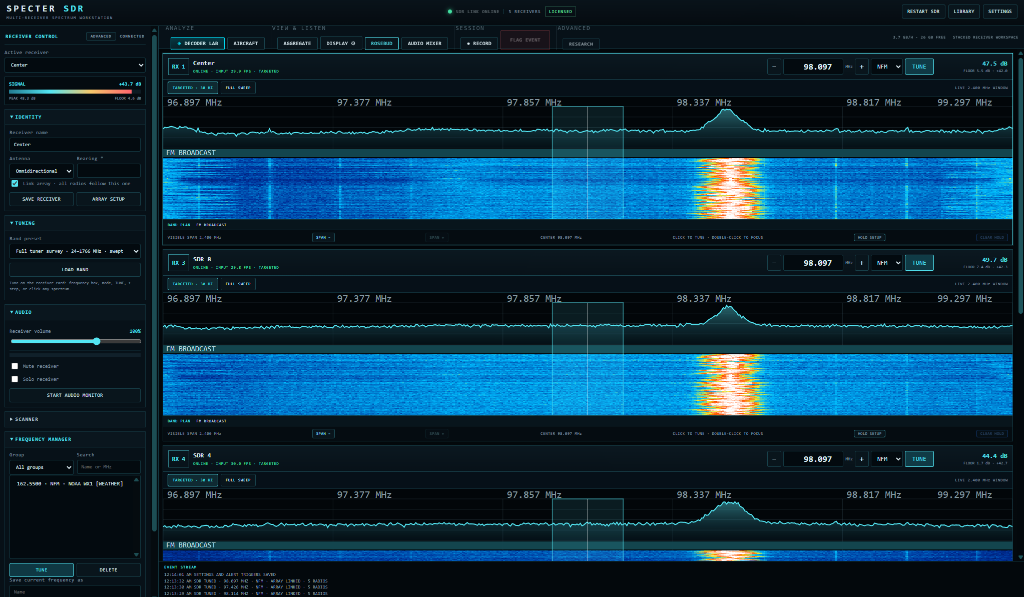Image resolution: width=1024 pixels, height=597 pixels.
Task: Open the Band preset dropdown
Action: coord(74,251)
